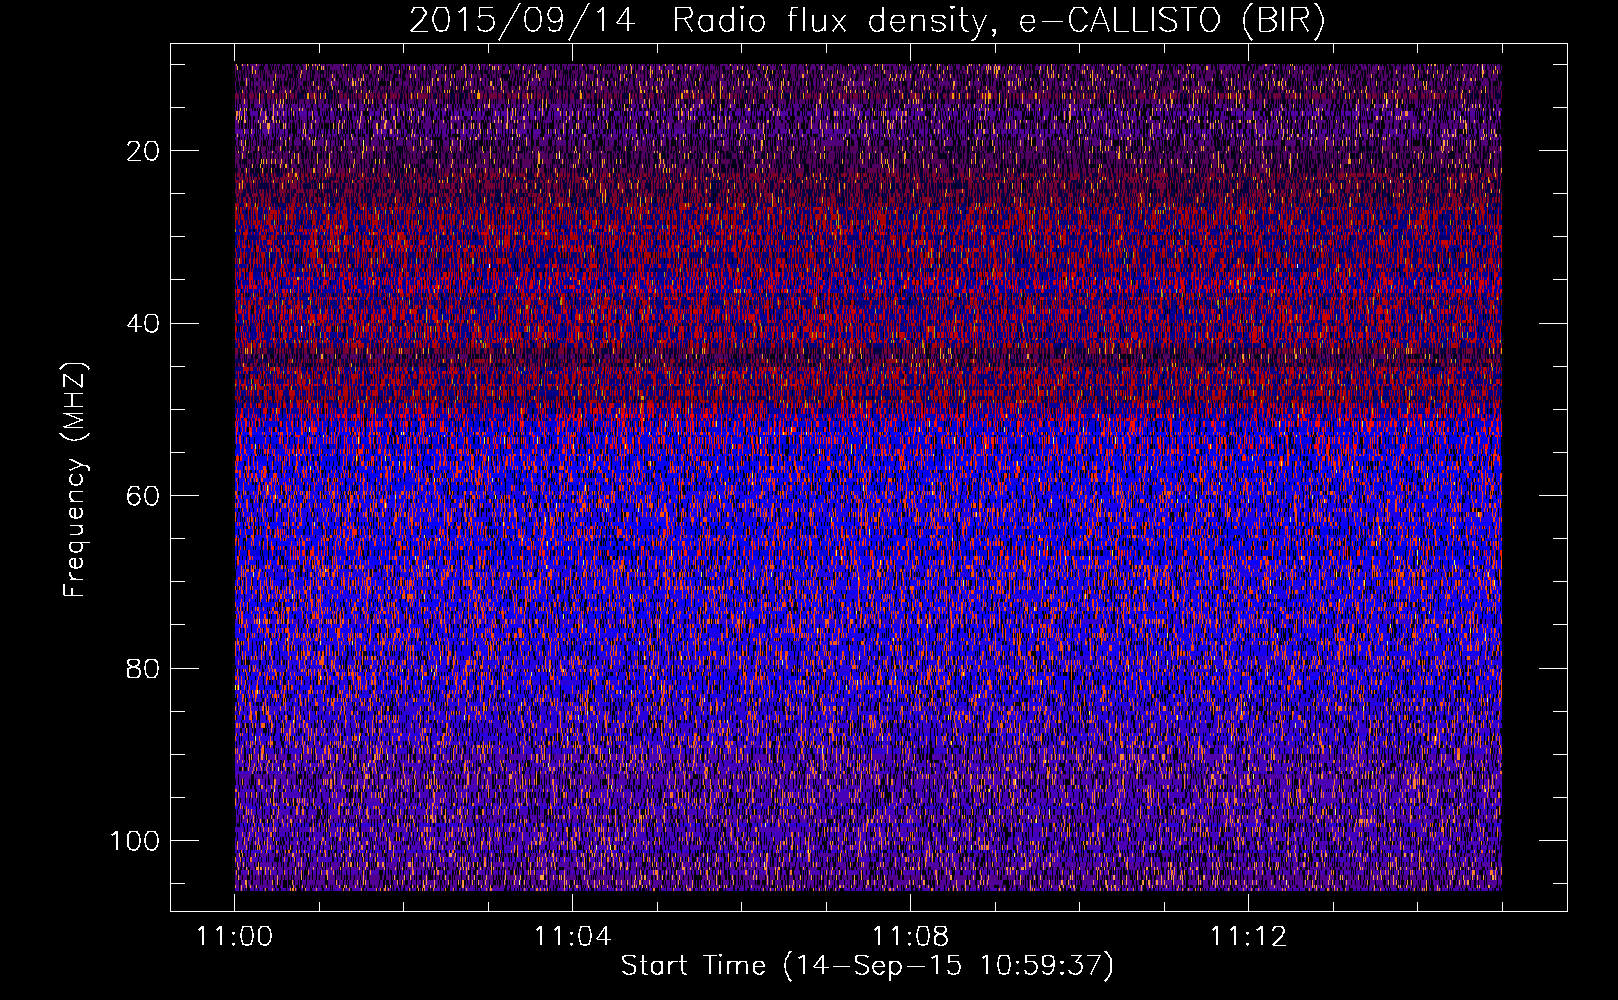The image size is (1618, 1000).
Task: Click the '20' frequency tick label
Action: (x=144, y=151)
